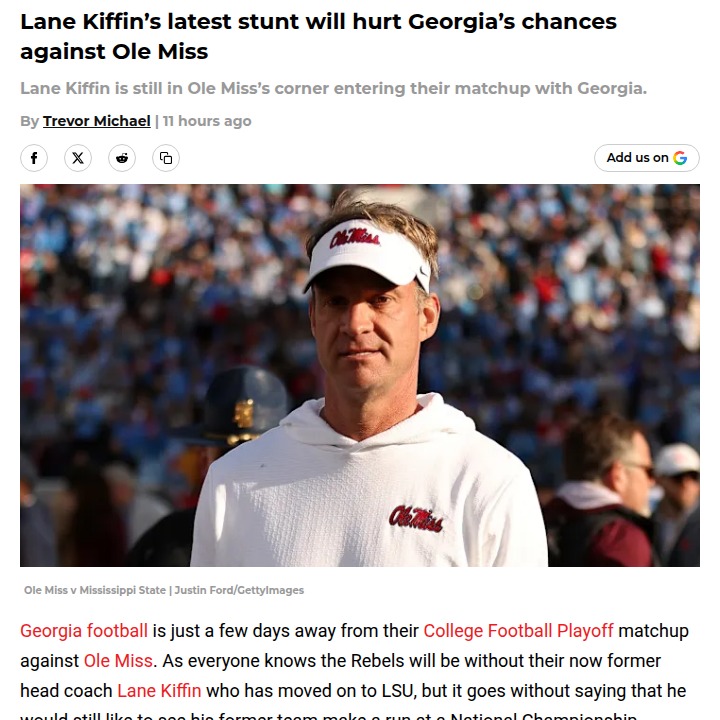The image size is (720, 720).
Task: Click the article's main headline
Action: pos(320,36)
